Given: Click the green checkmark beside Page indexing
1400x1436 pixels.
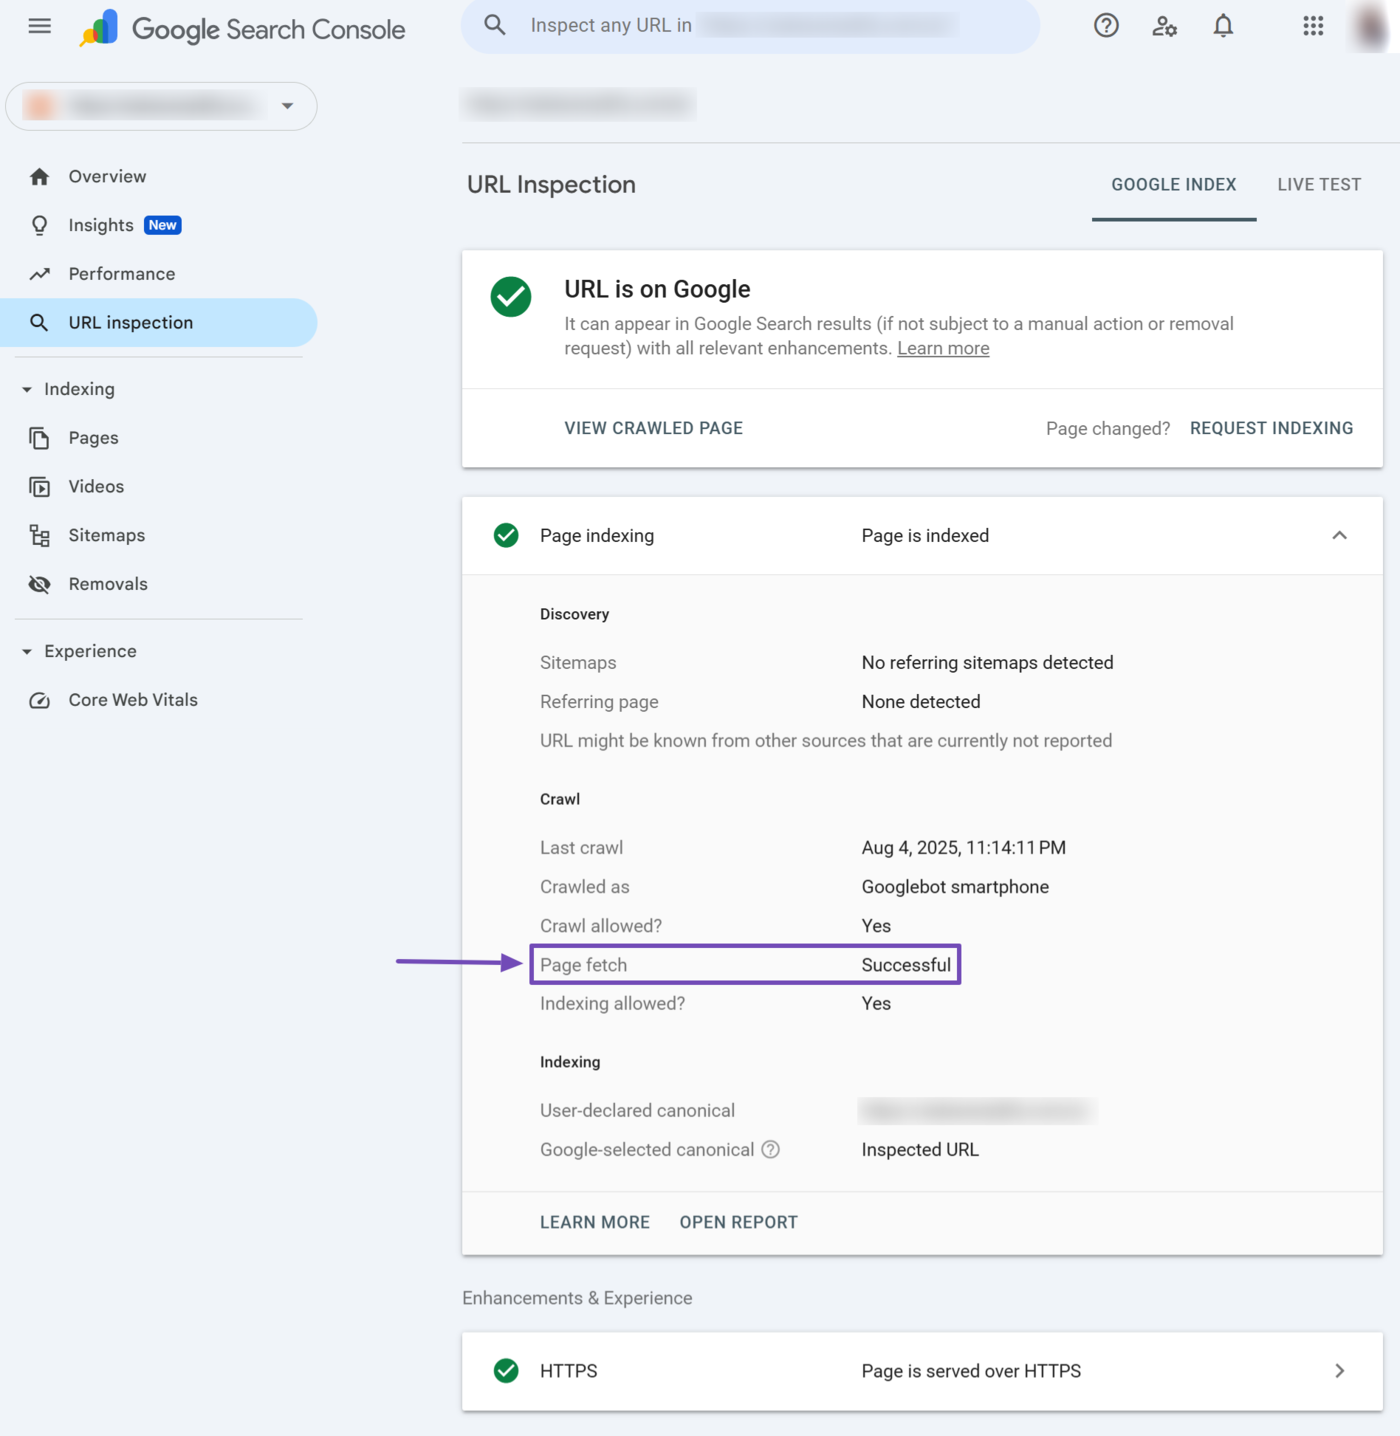Looking at the screenshot, I should point(506,536).
